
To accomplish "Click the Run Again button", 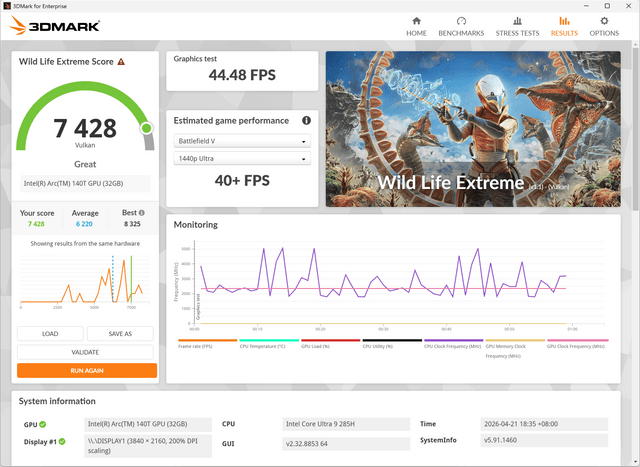I will 87,371.
